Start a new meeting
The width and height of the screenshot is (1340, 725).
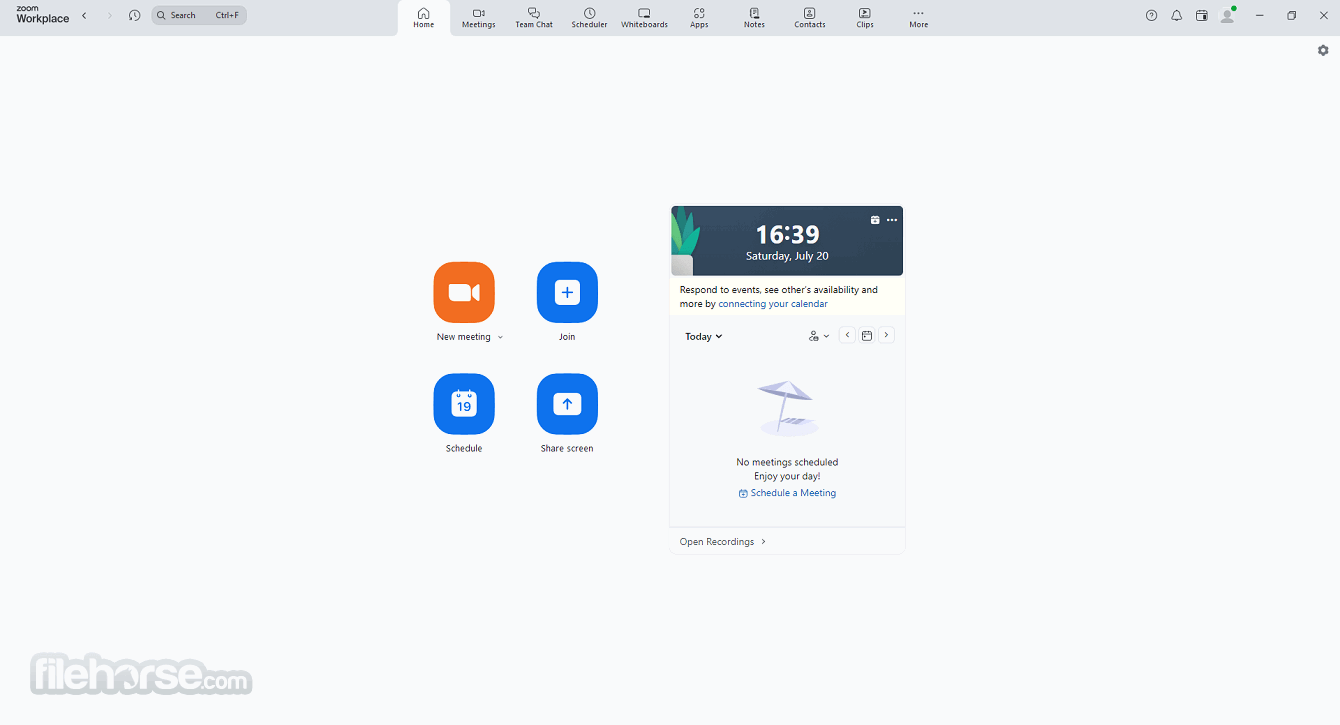pyautogui.click(x=464, y=292)
